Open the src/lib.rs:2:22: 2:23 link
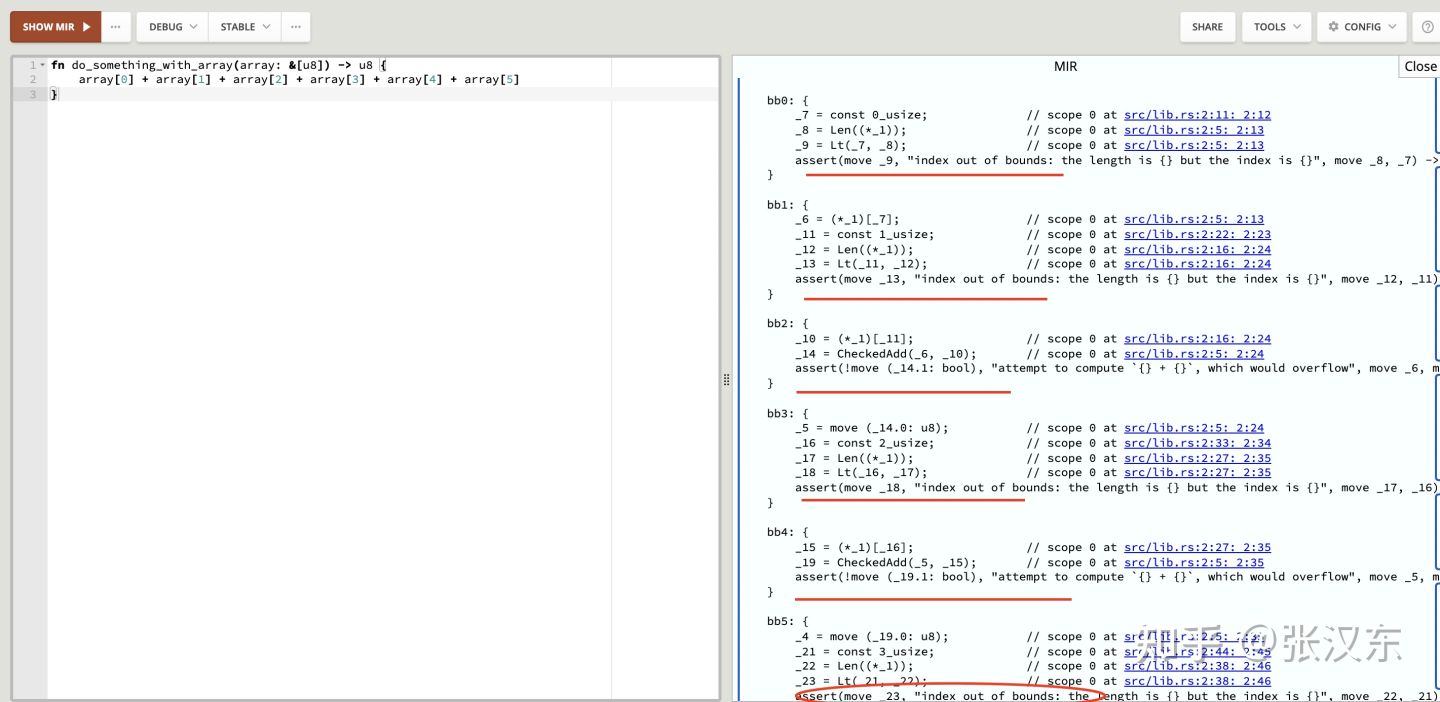 1197,234
